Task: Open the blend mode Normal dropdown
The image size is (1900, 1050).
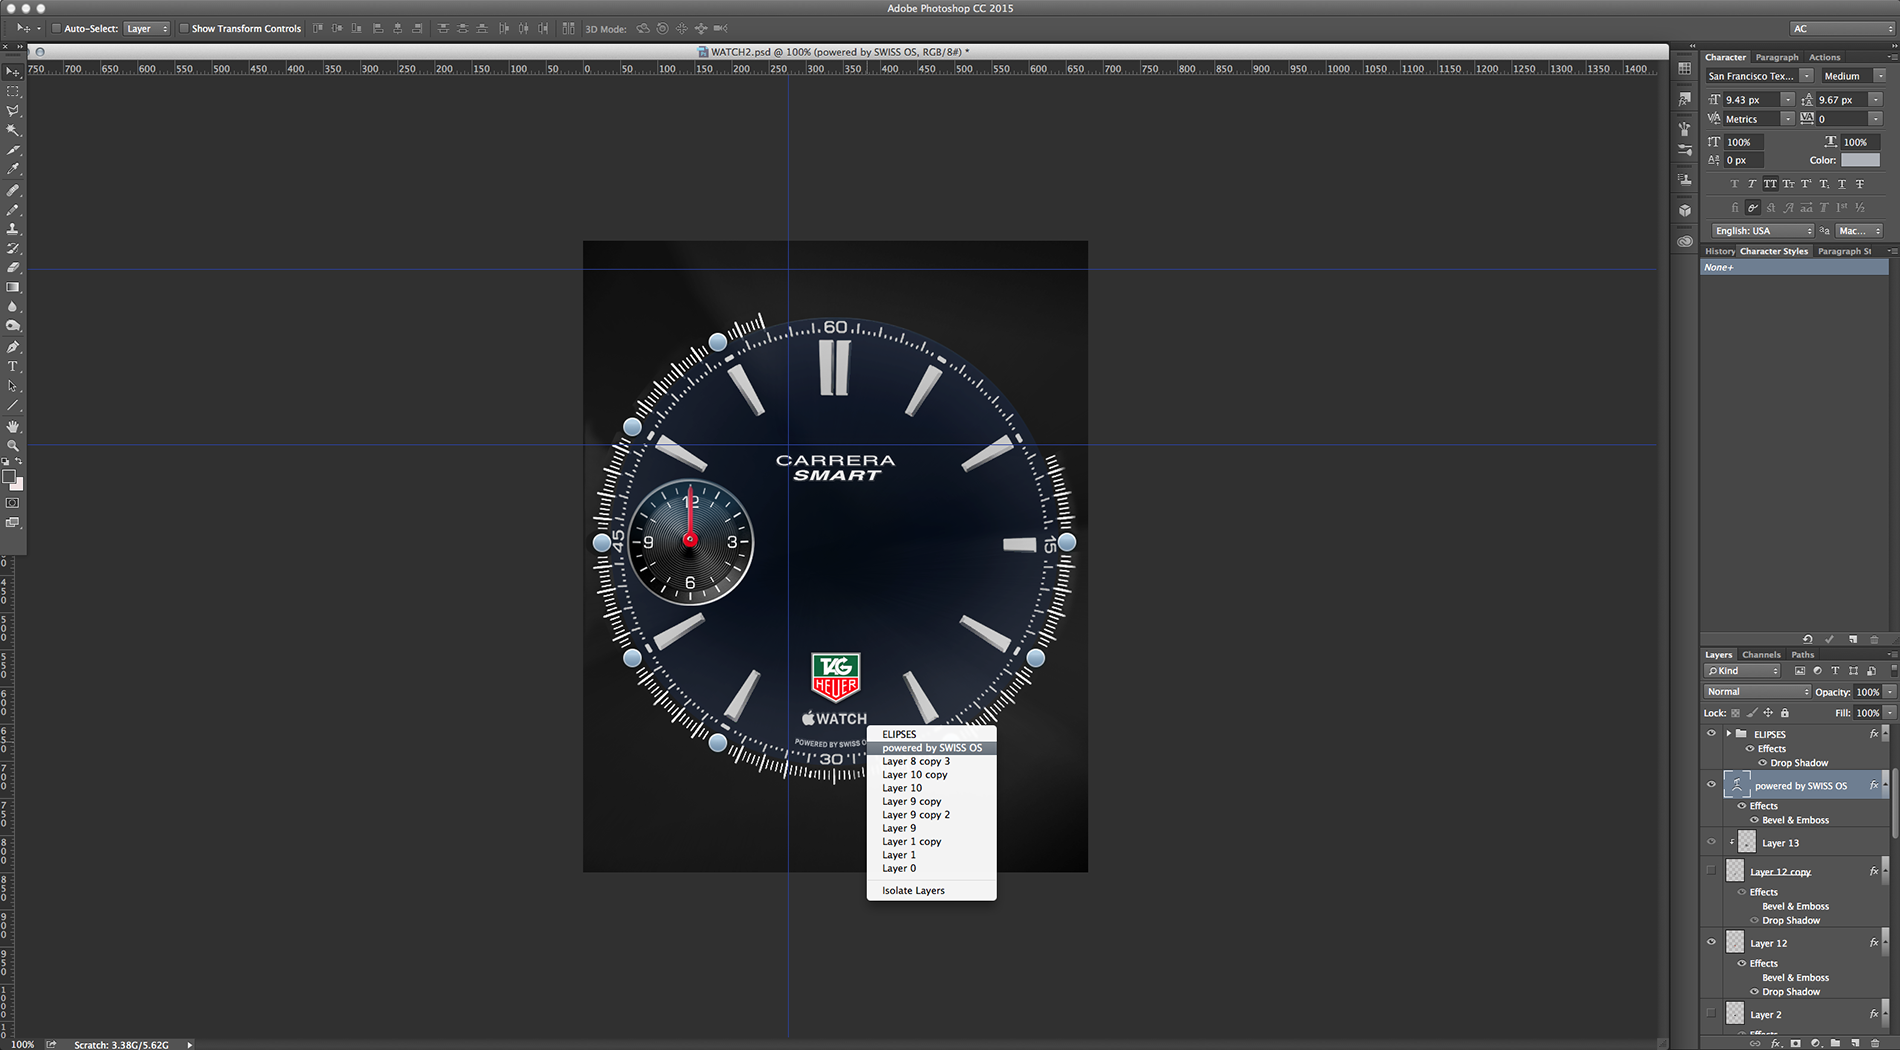Action: [x=1757, y=692]
